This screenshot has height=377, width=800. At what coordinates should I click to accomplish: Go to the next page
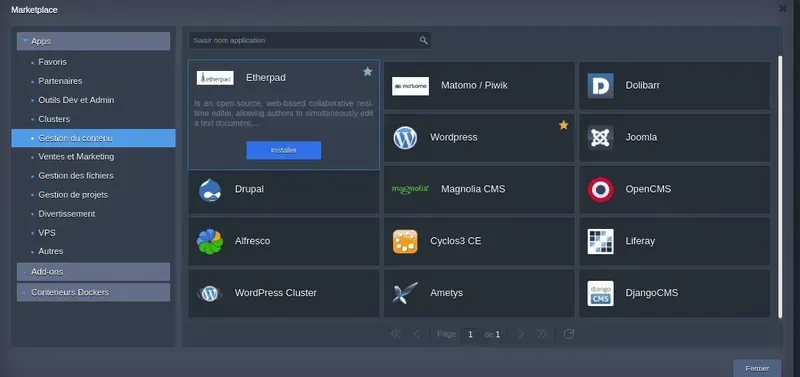point(520,334)
